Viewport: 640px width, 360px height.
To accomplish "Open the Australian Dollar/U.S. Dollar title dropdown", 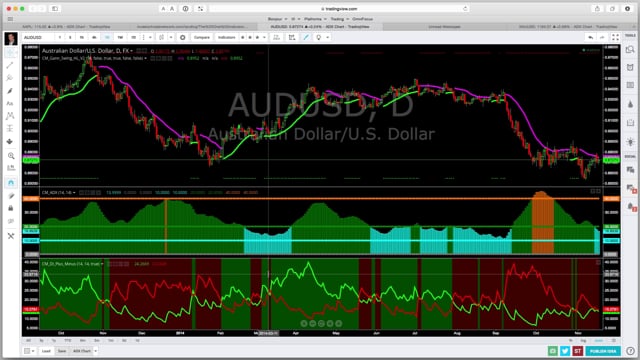I will click(131, 51).
